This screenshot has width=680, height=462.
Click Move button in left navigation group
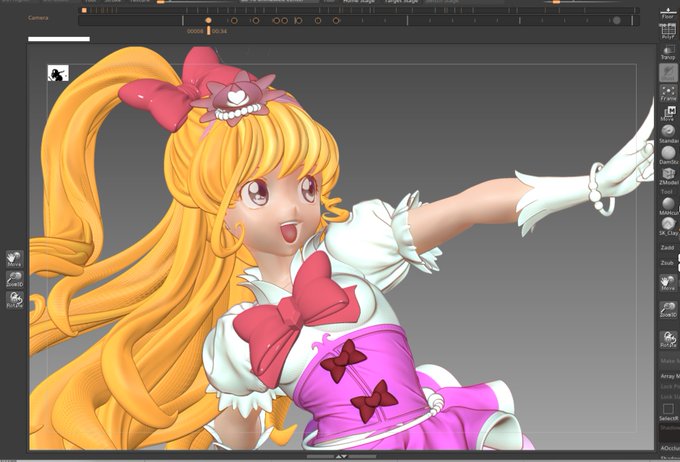(14, 259)
